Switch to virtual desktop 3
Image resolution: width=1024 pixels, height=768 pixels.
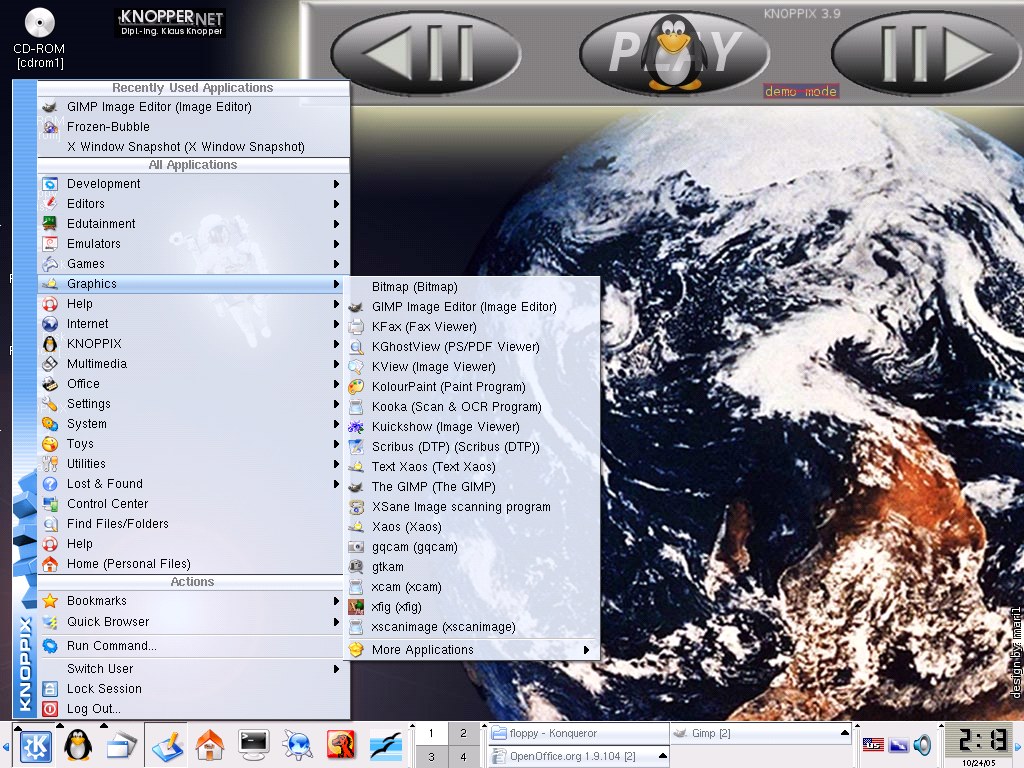[x=431, y=757]
